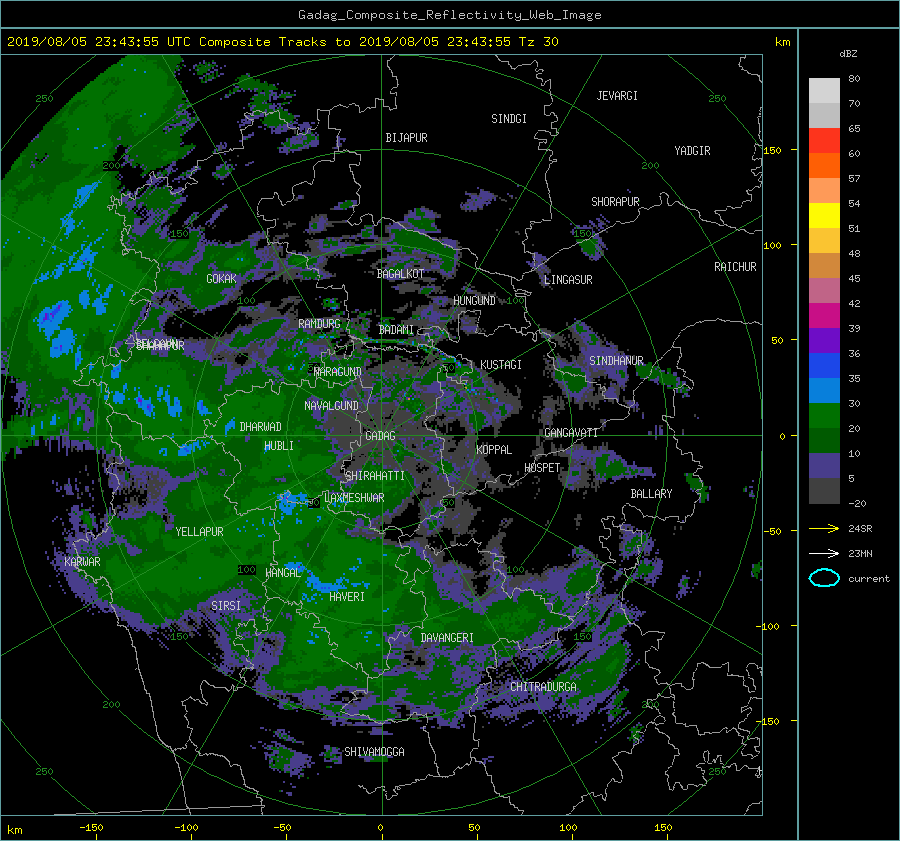The image size is (900, 841).
Task: Select the red 60–65 dBZ color swatch
Action: pos(824,141)
